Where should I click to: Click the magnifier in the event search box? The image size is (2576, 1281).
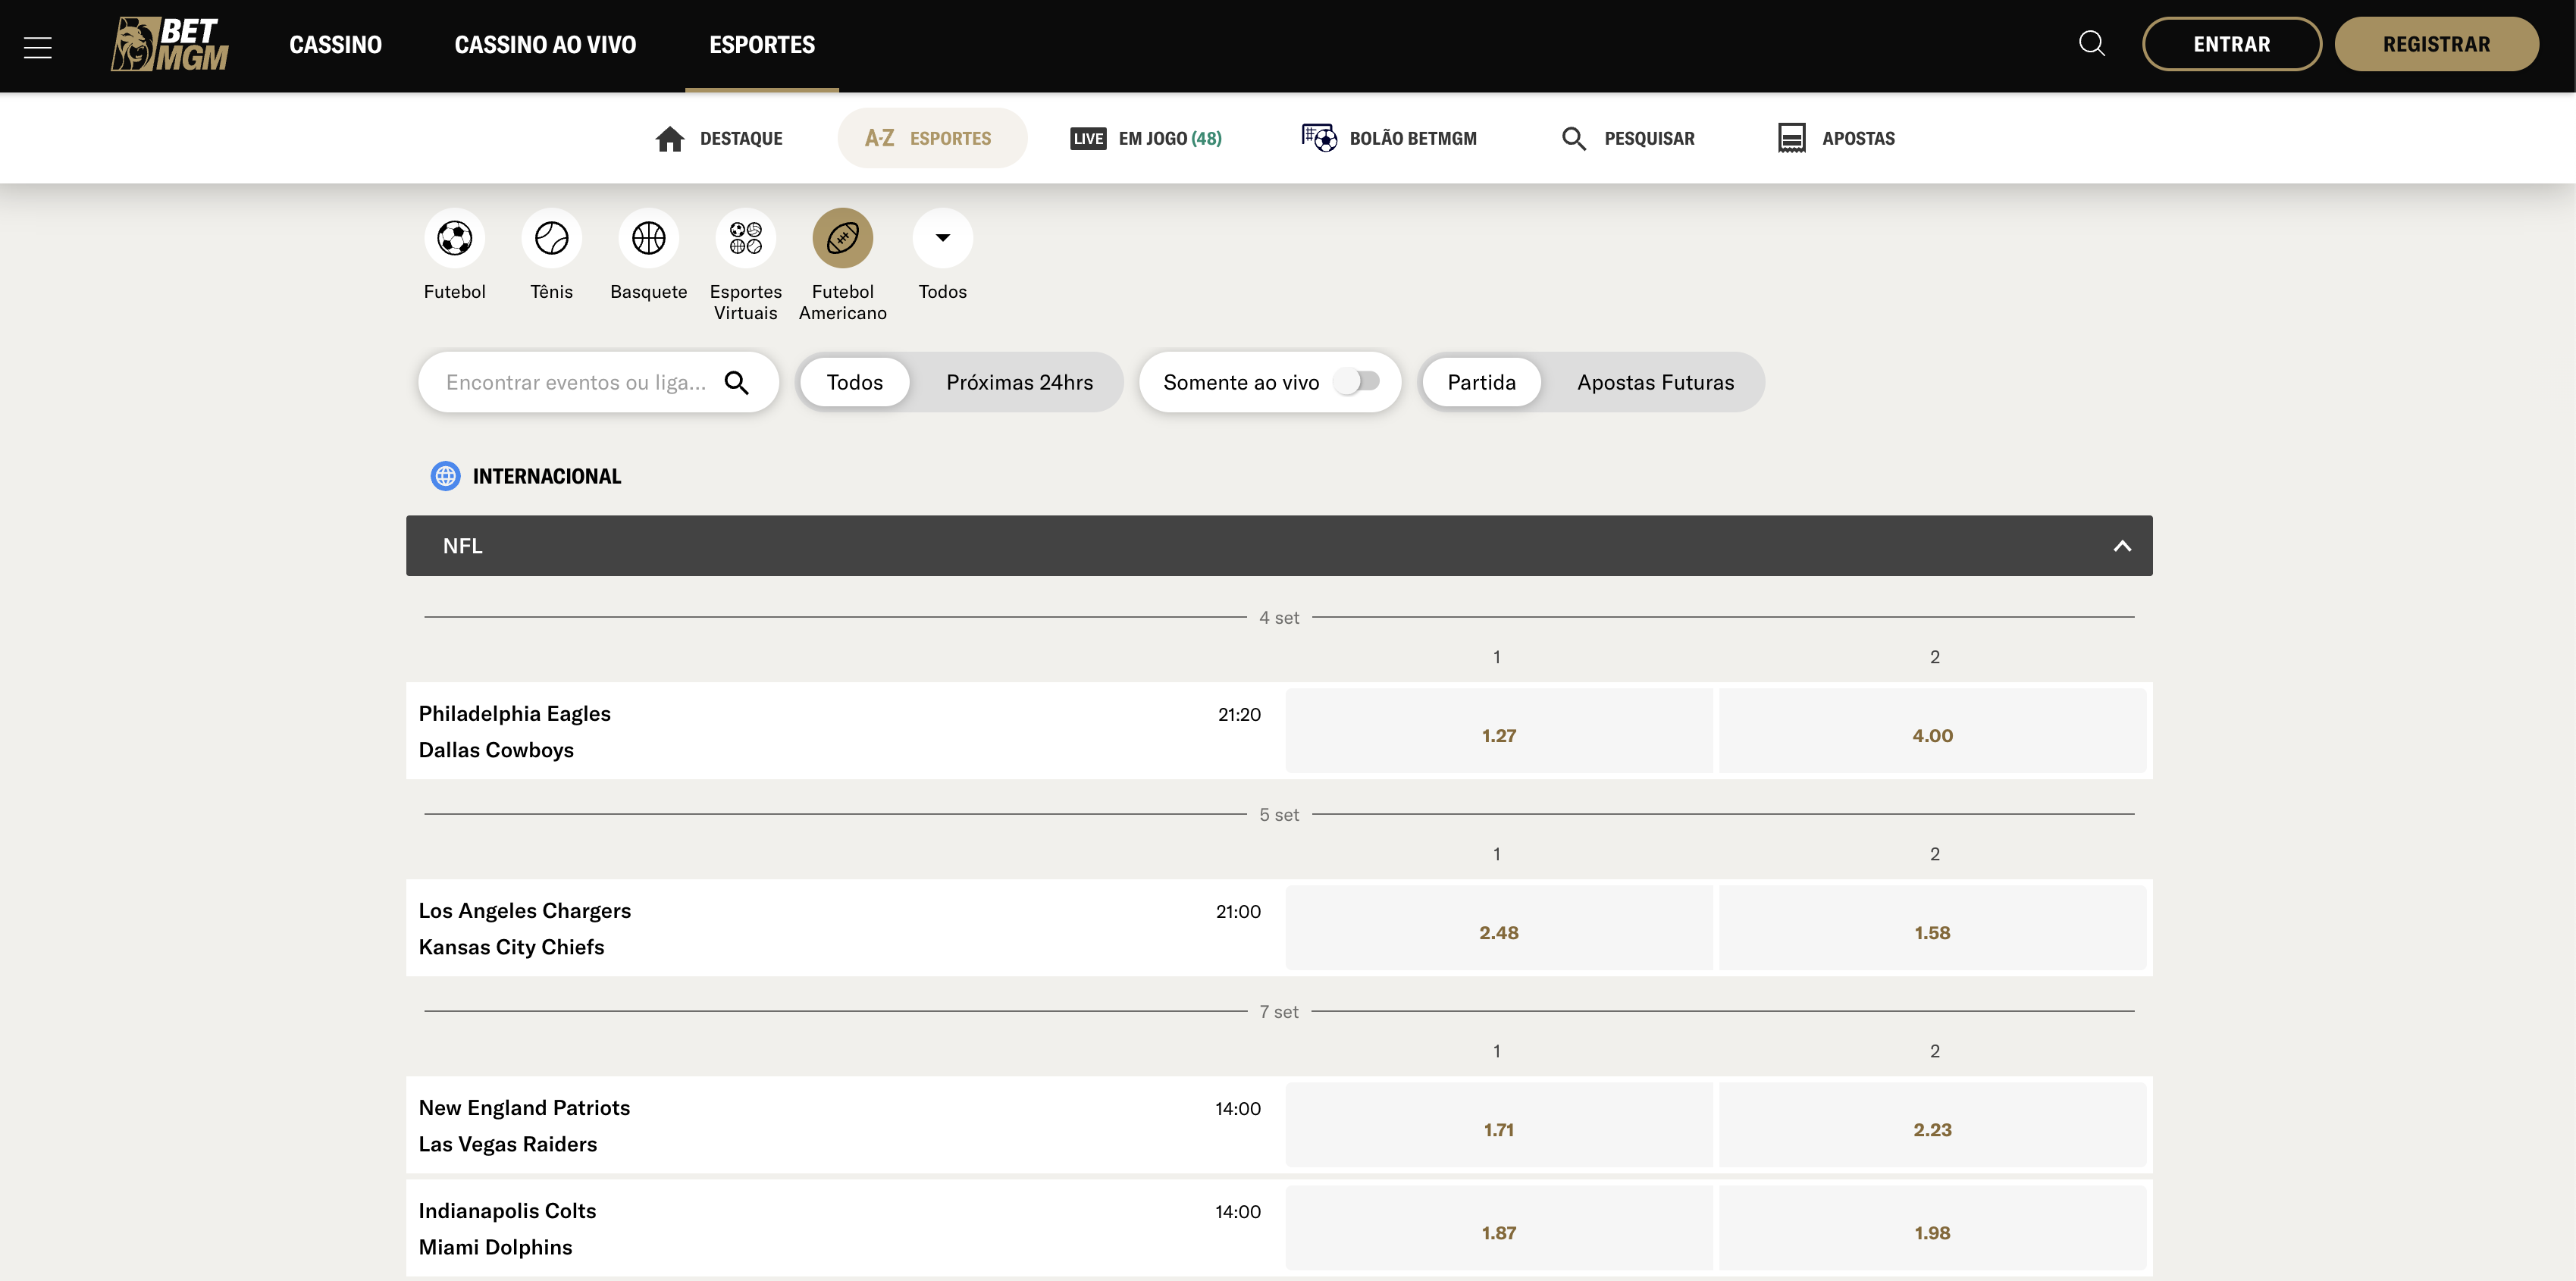[737, 382]
